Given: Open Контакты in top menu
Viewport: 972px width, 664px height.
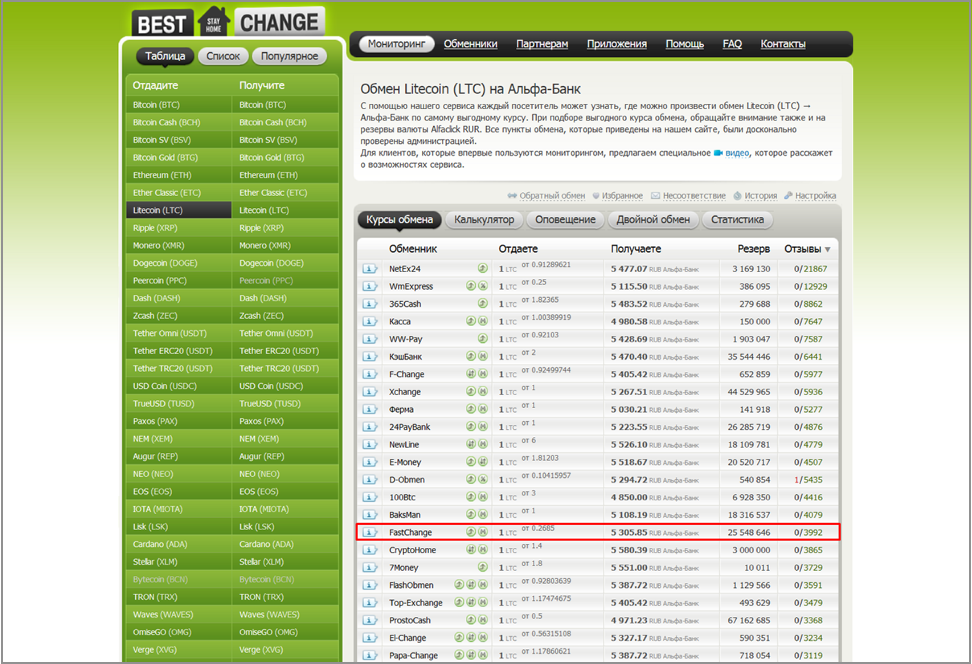Looking at the screenshot, I should 783,44.
